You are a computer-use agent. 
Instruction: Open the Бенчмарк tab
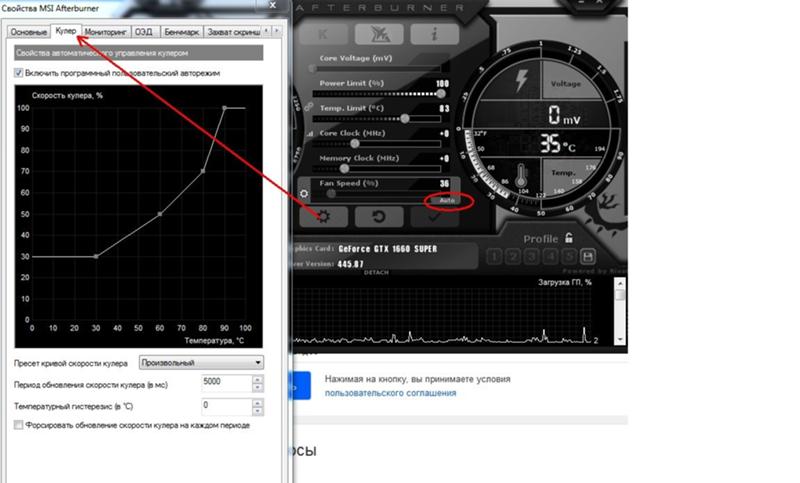(x=182, y=32)
